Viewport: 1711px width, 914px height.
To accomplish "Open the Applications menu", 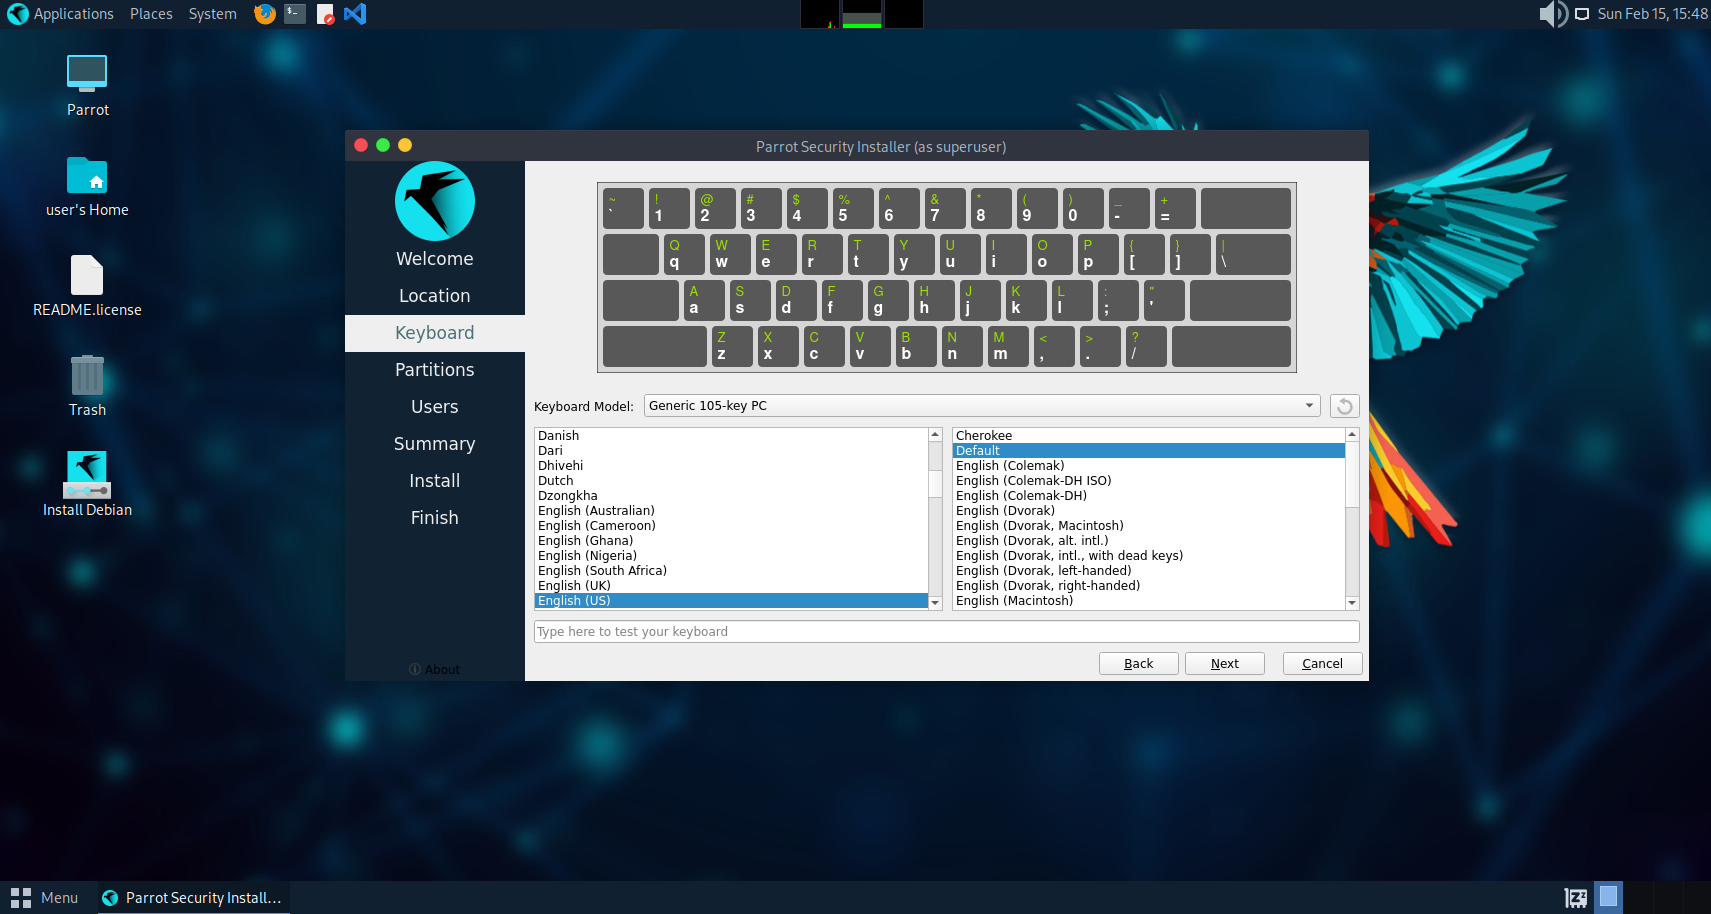I will coord(61,14).
